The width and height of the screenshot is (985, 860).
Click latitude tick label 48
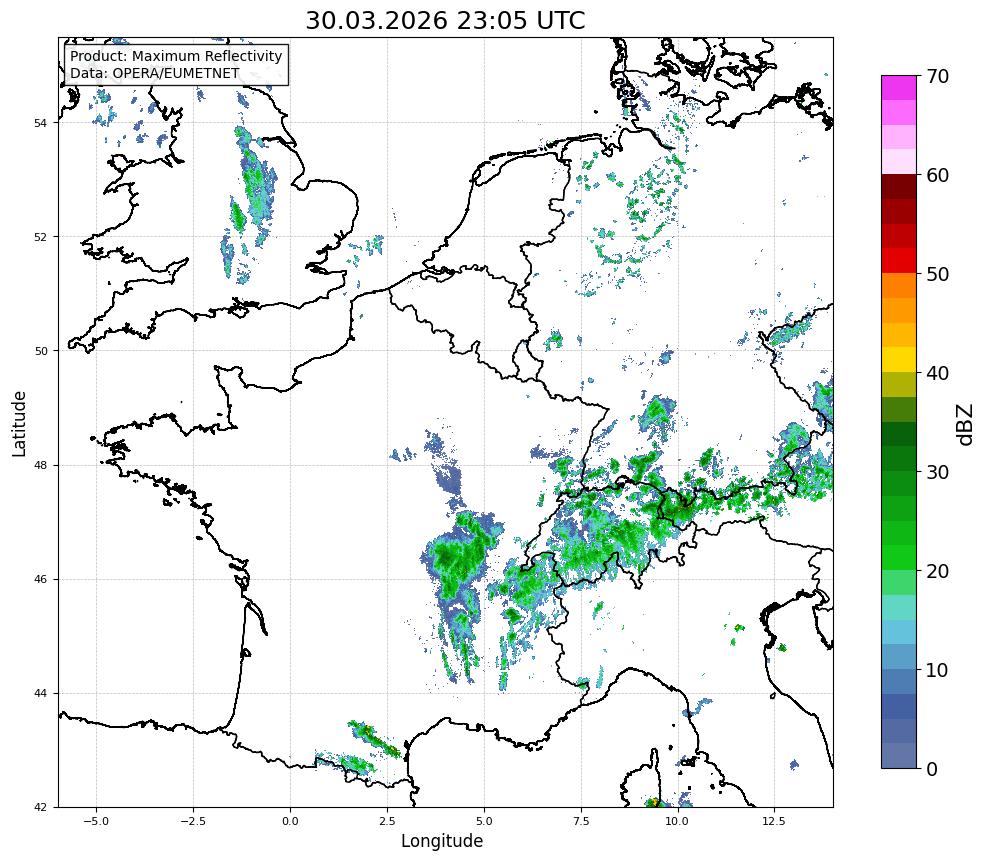click(x=40, y=465)
